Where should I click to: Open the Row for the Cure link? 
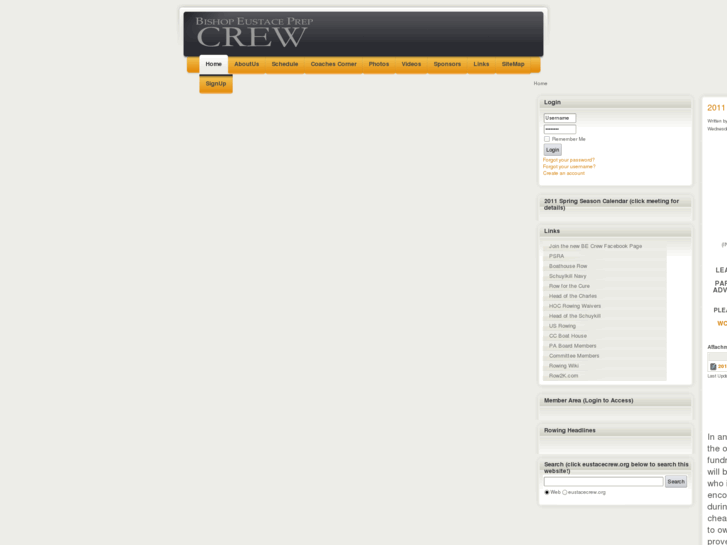[x=569, y=286]
